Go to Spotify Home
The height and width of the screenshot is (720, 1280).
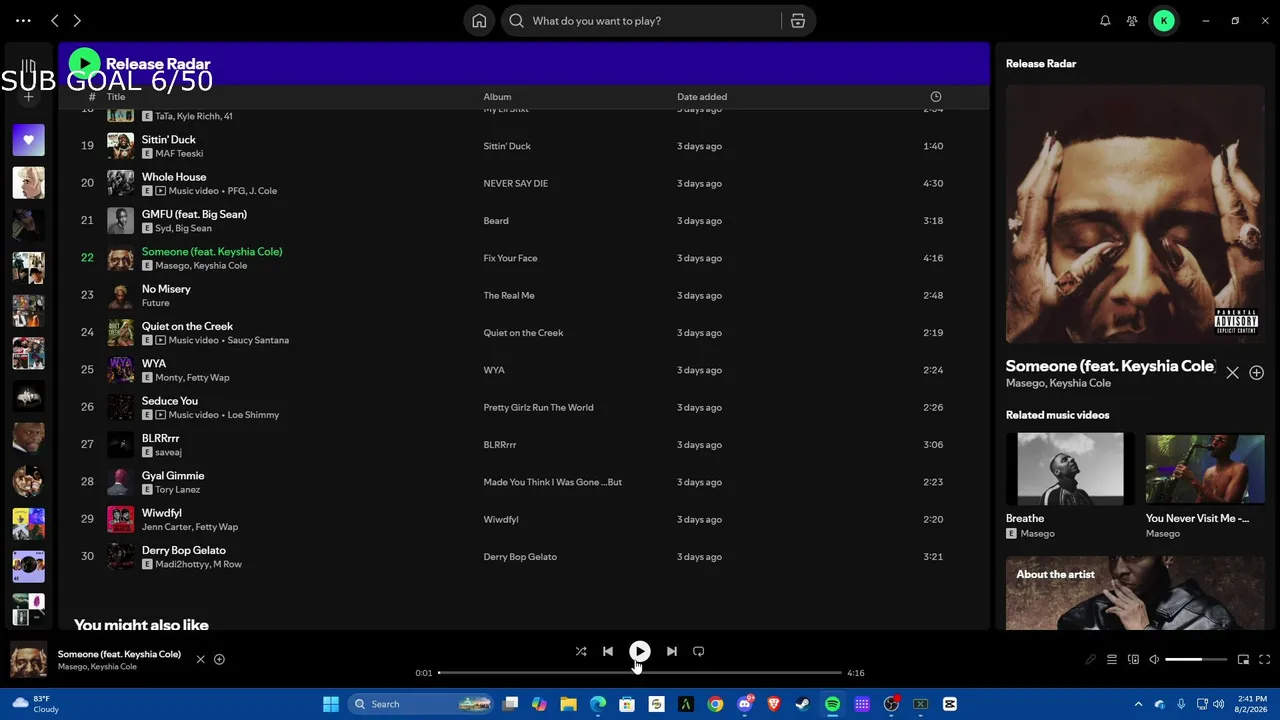pyautogui.click(x=479, y=21)
